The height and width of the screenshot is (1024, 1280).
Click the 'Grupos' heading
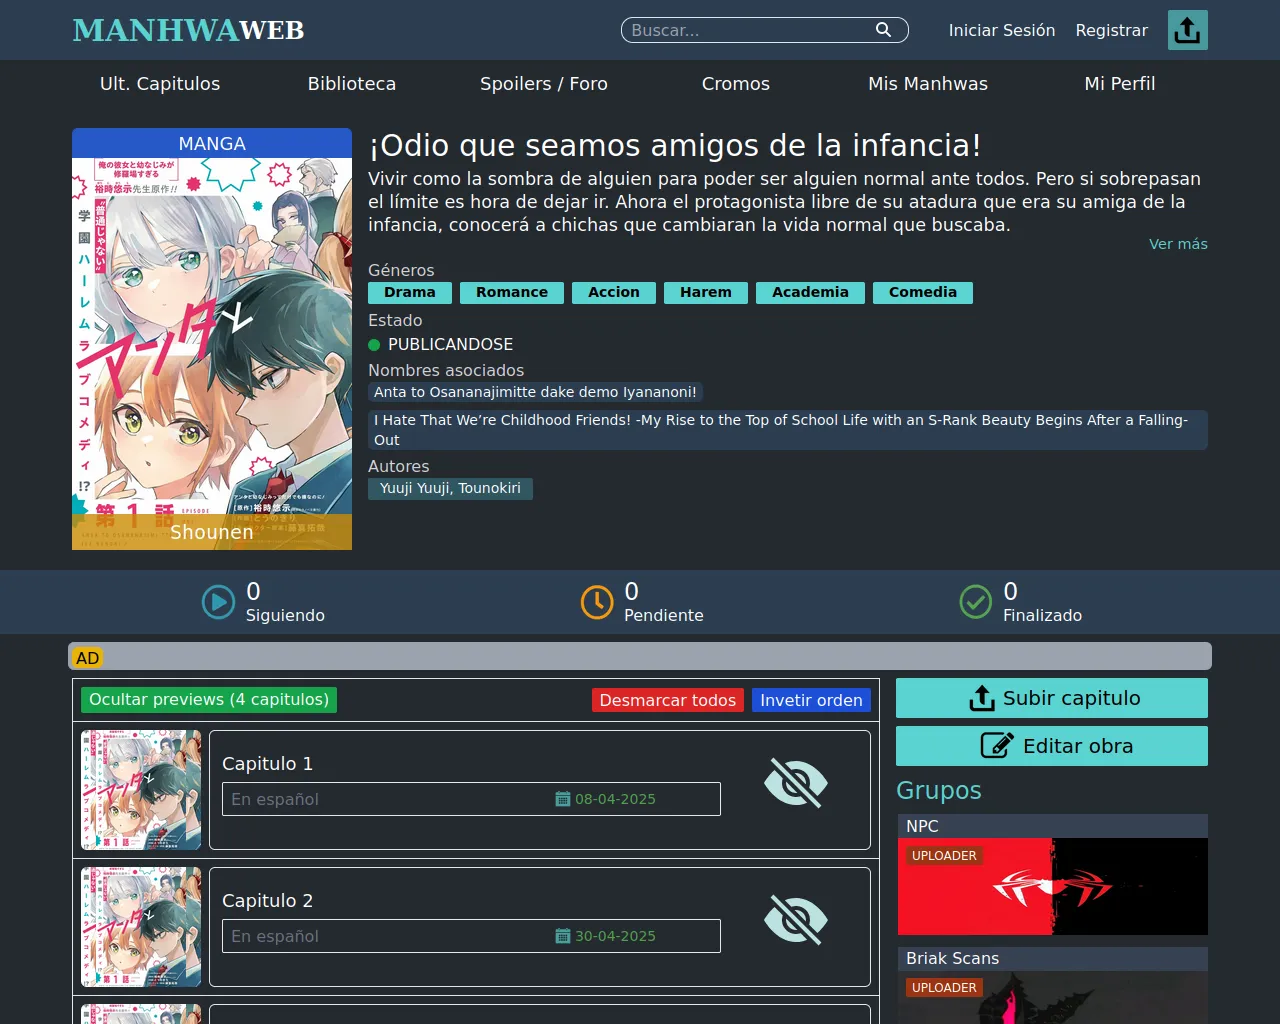click(x=939, y=791)
